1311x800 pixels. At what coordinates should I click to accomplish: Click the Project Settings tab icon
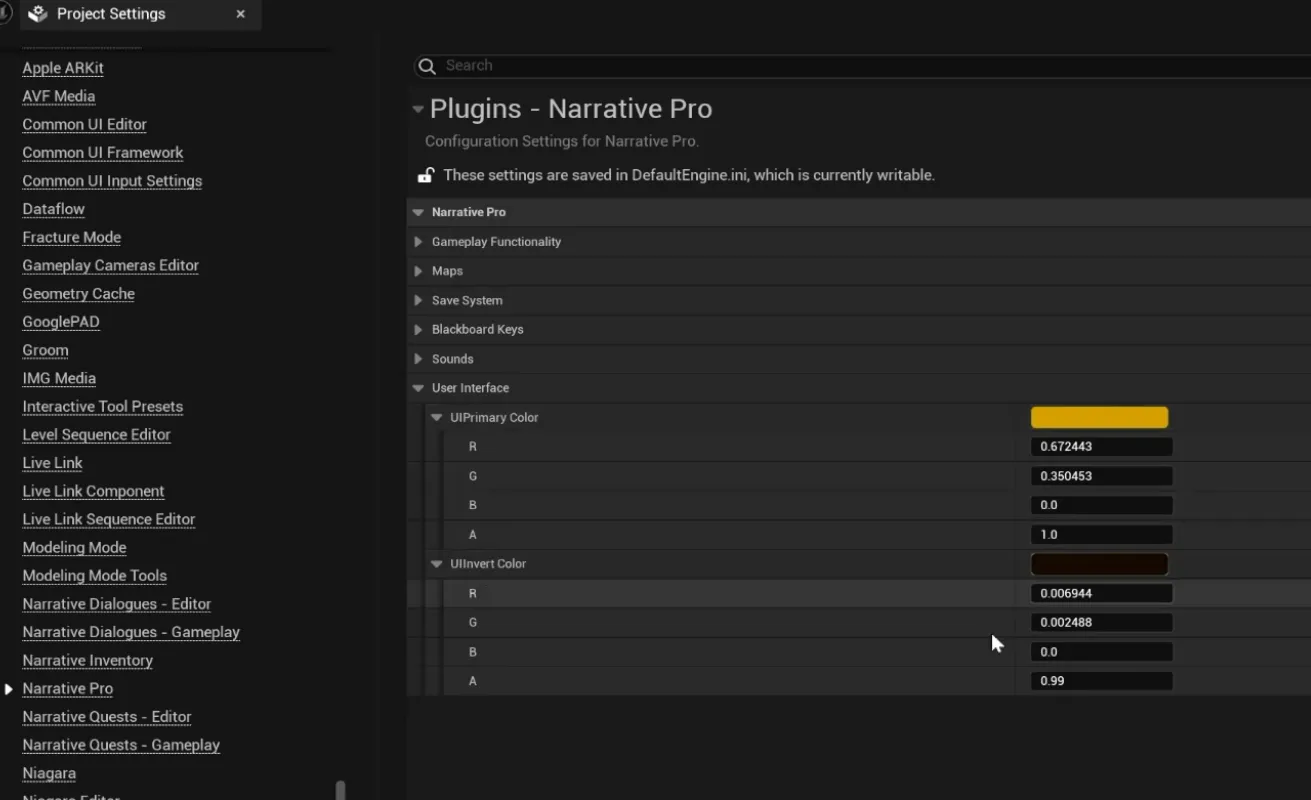click(38, 14)
